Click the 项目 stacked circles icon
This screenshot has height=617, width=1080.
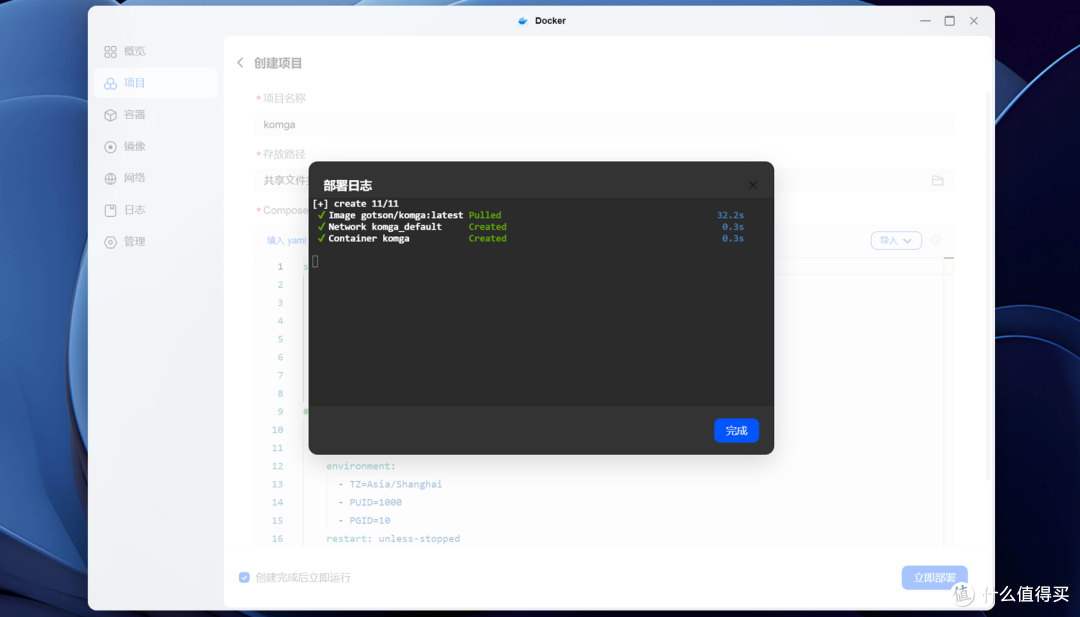[110, 83]
